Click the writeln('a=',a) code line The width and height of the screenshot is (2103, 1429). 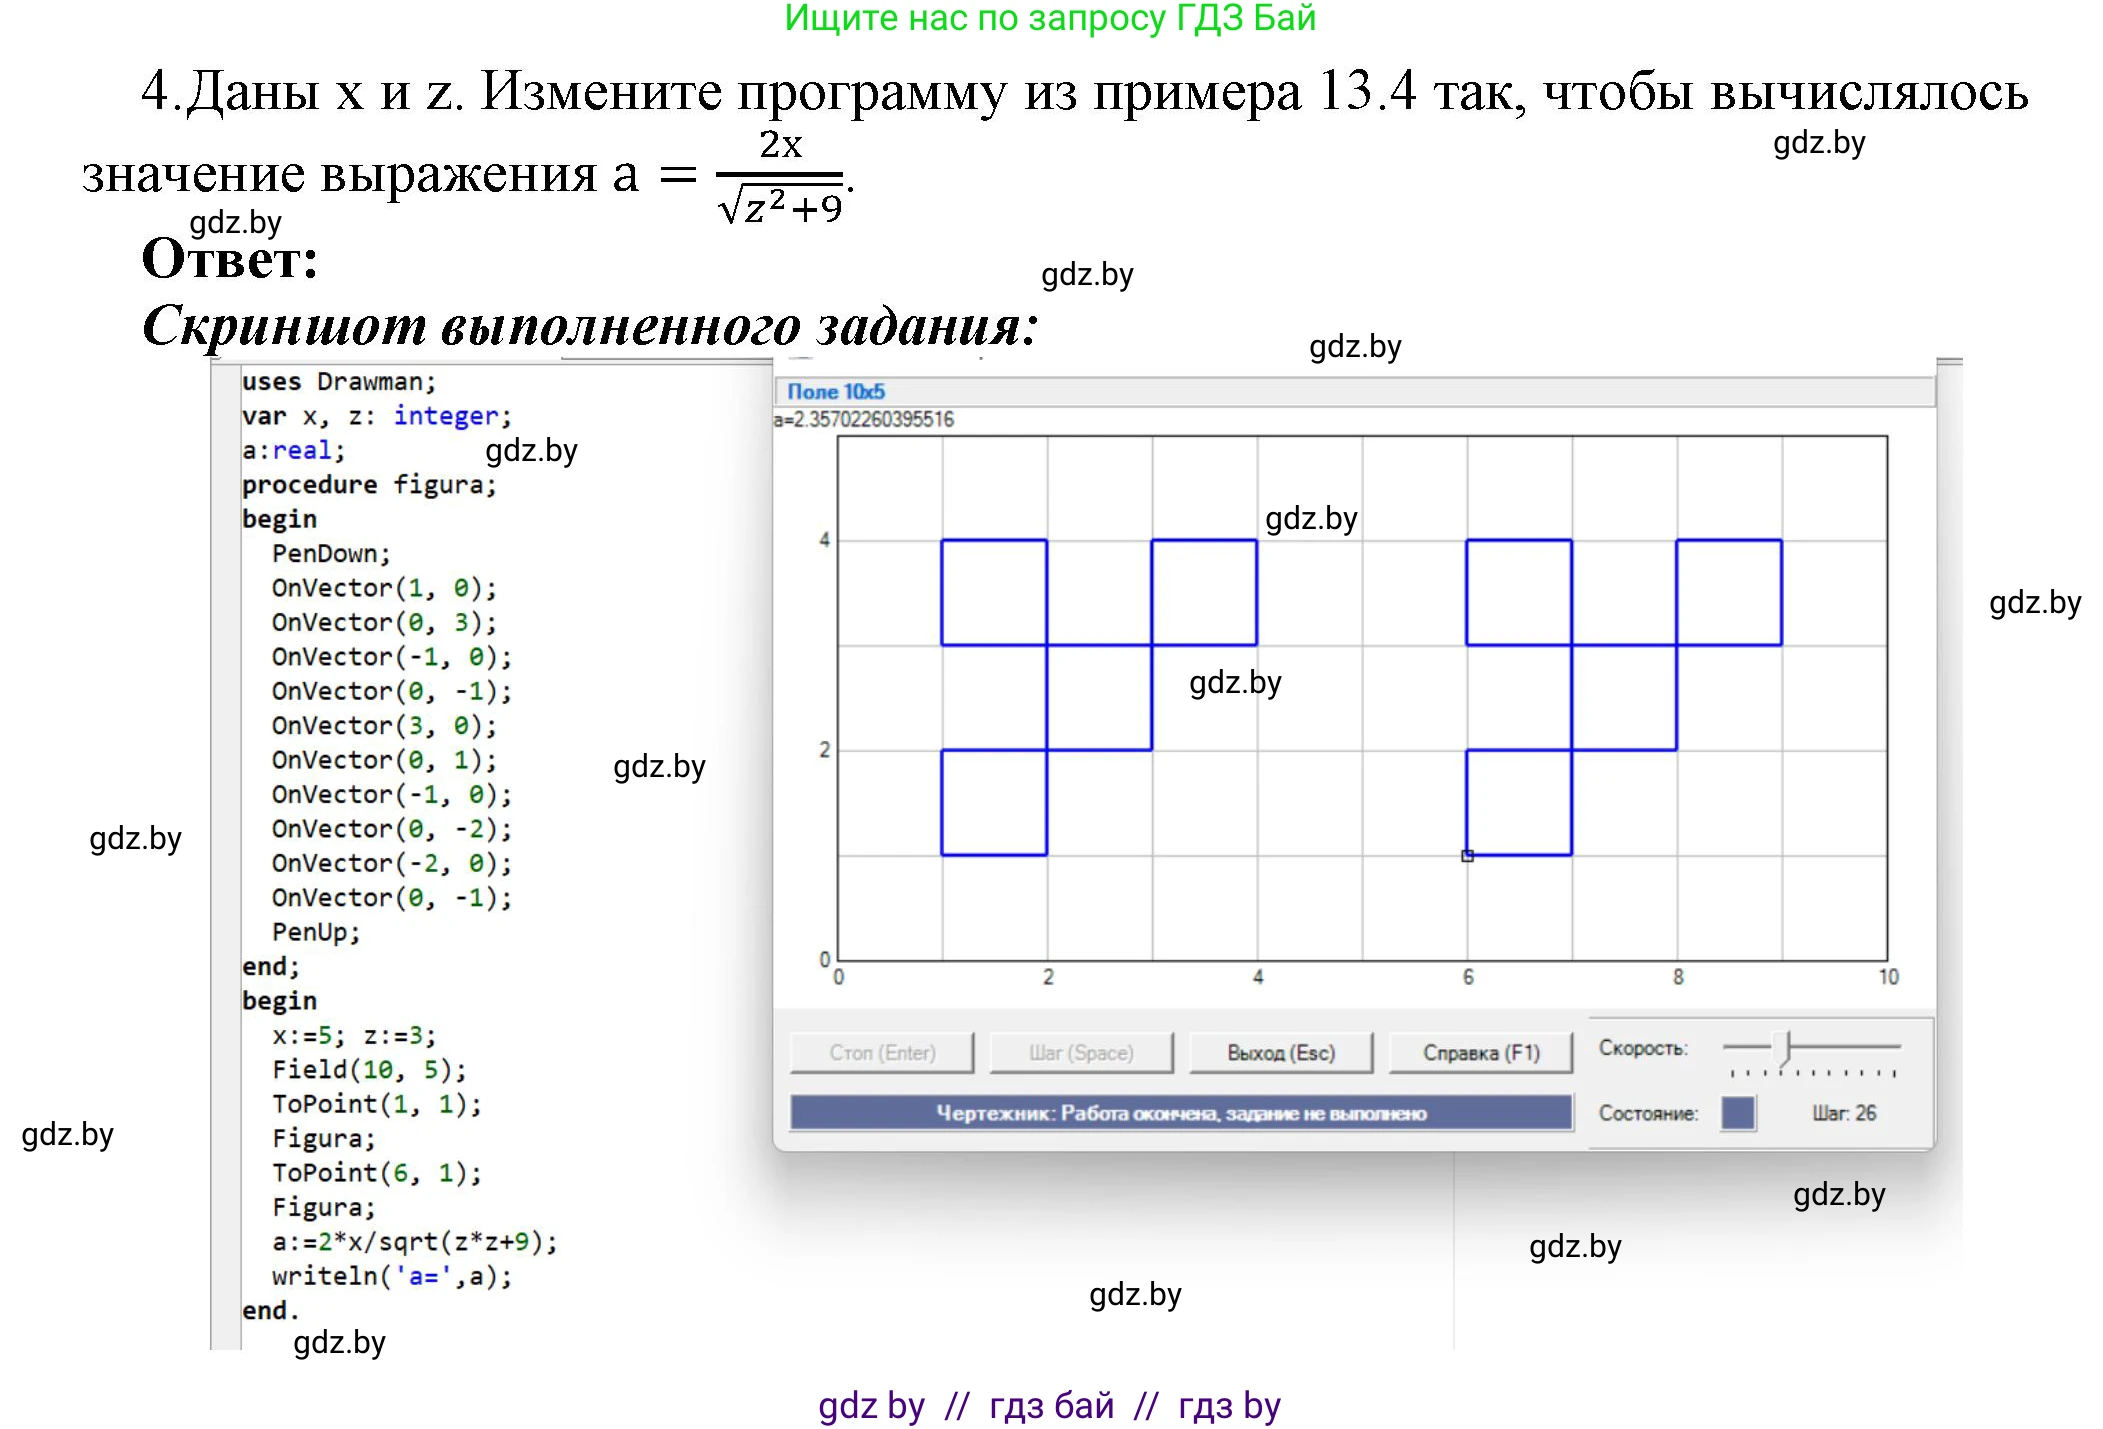[x=391, y=1276]
